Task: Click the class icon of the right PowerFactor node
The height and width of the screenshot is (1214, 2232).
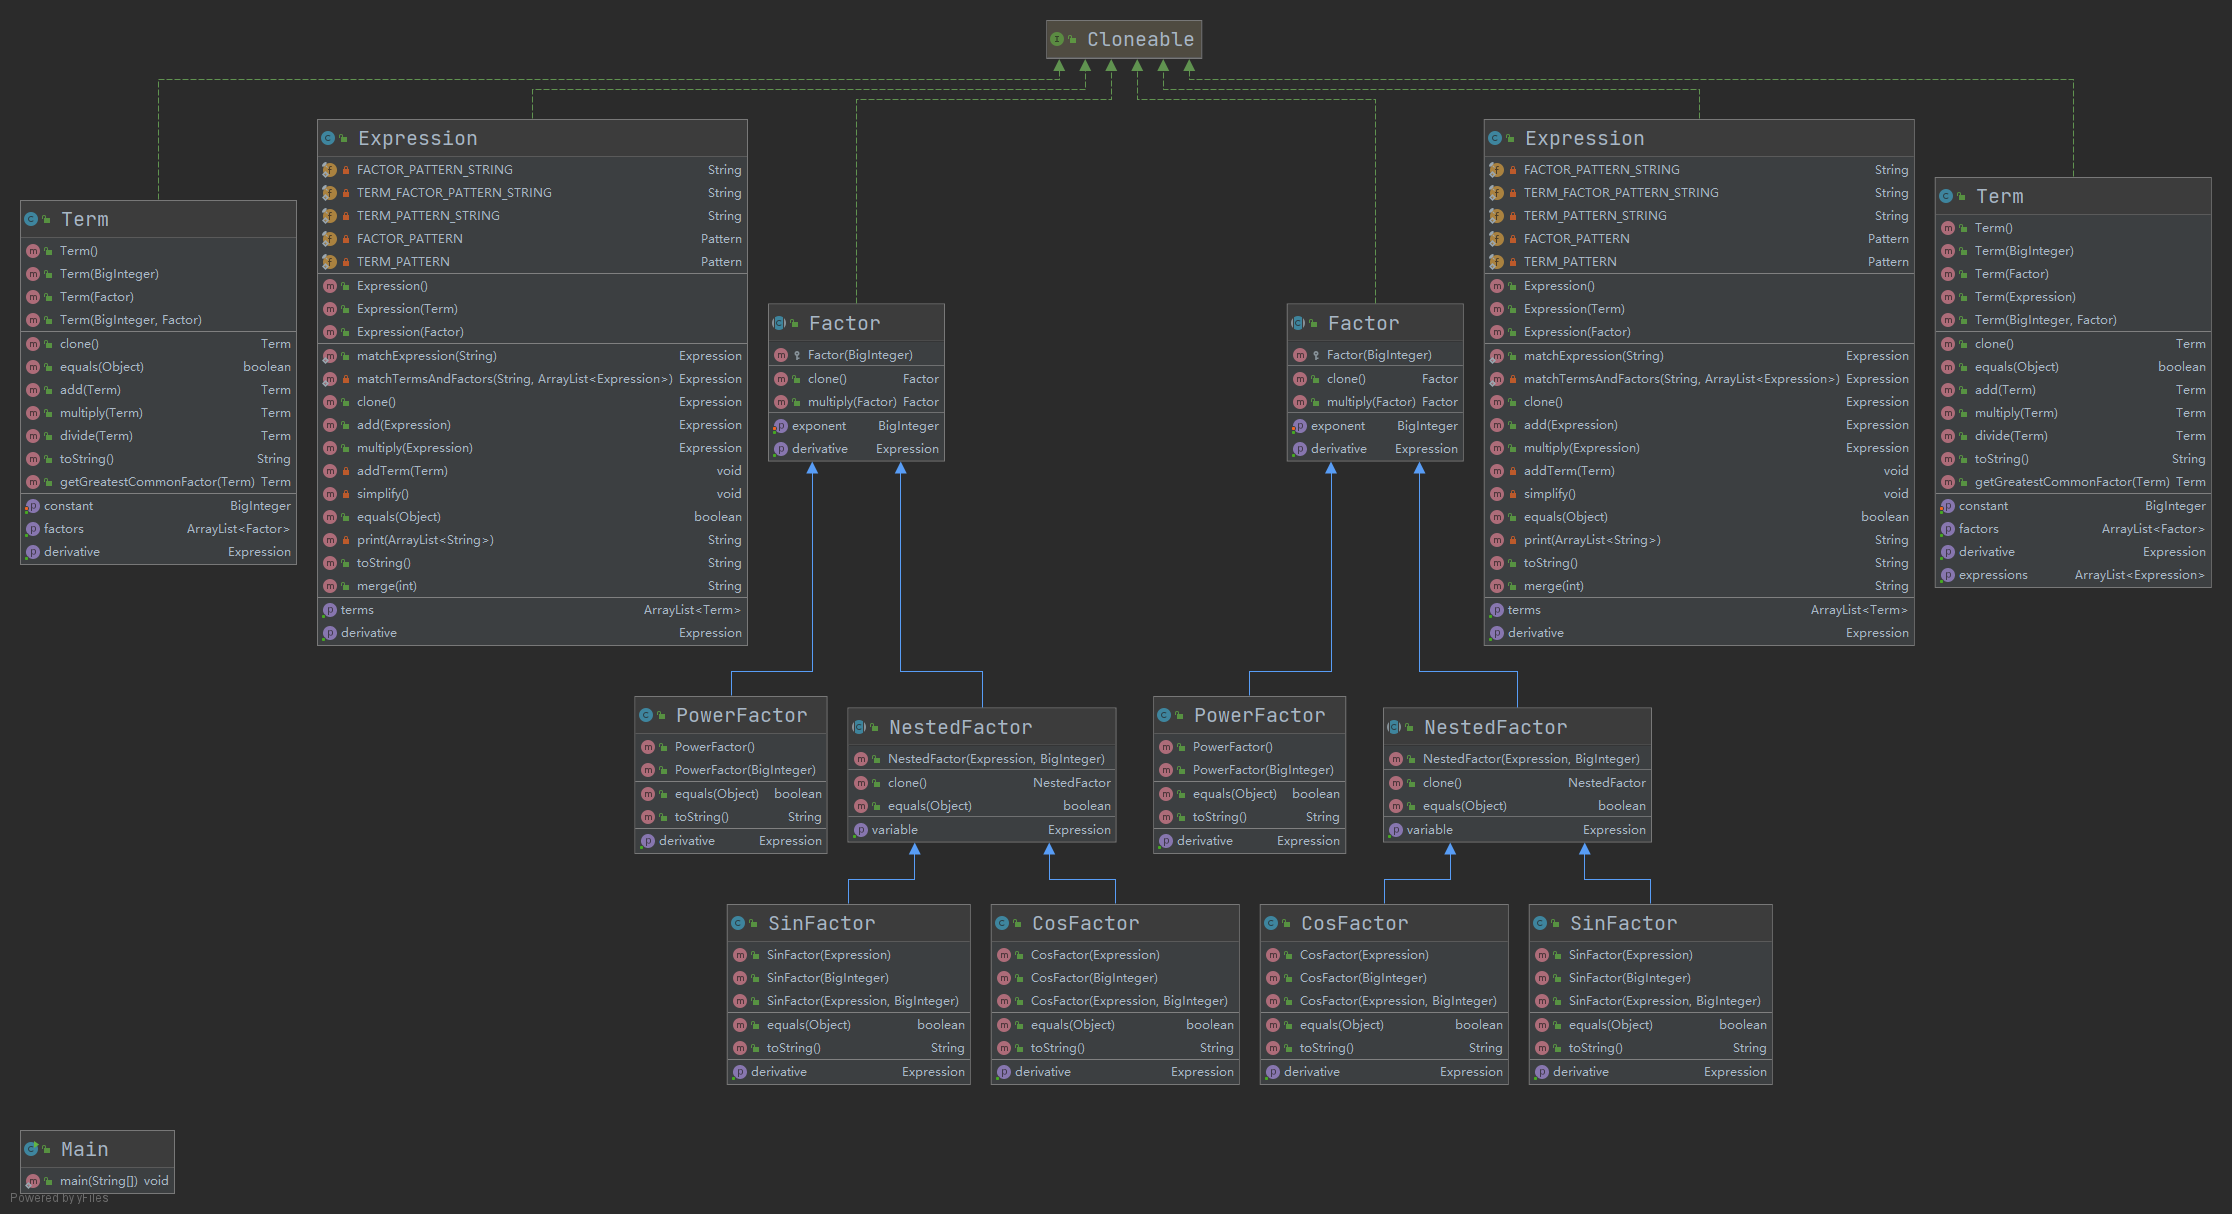Action: coord(1164,715)
